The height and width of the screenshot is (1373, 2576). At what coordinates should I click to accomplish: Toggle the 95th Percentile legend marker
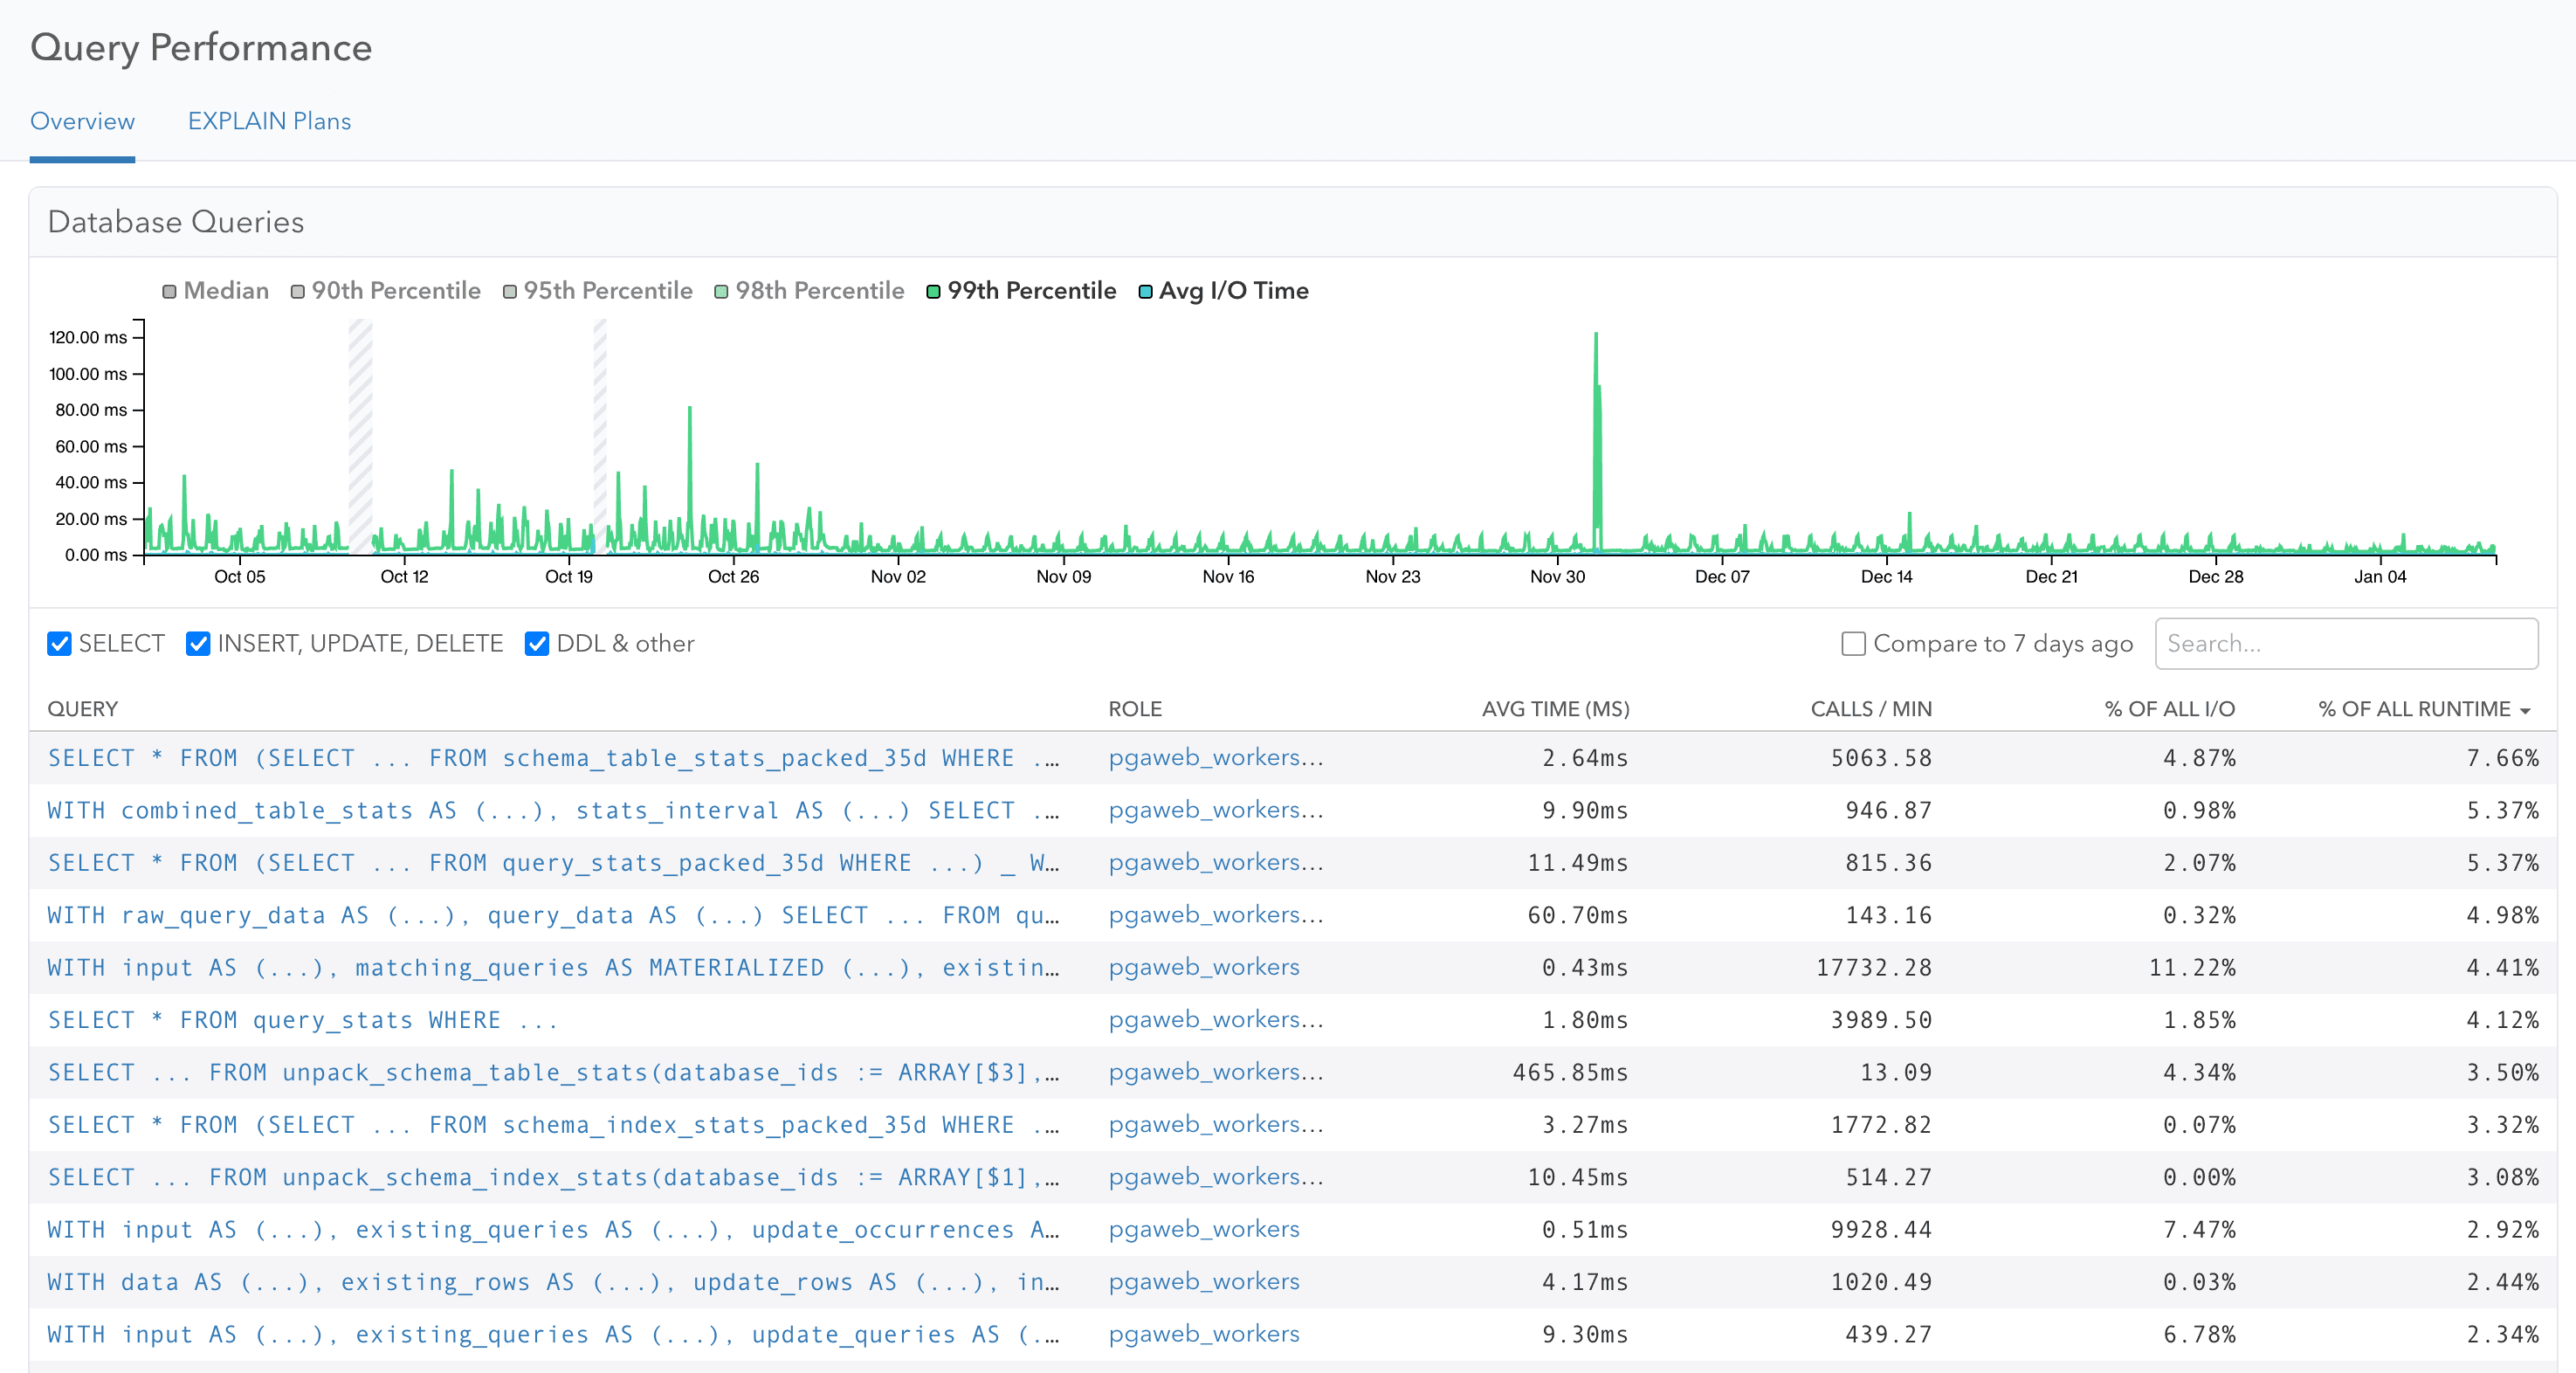pyautogui.click(x=509, y=291)
